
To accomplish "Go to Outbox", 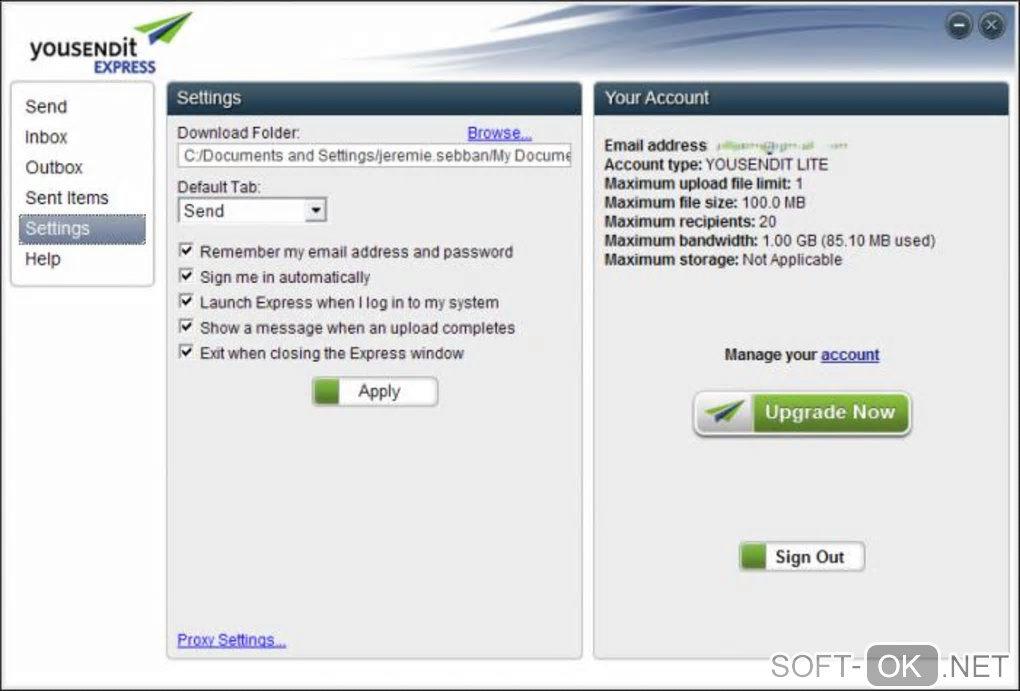I will pyautogui.click(x=54, y=168).
